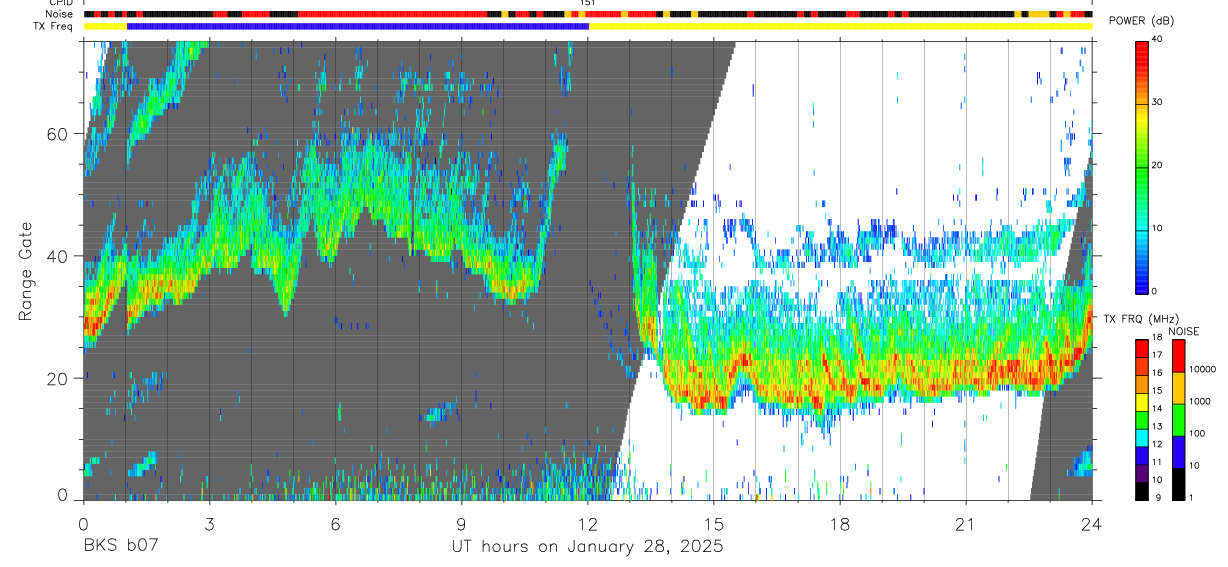The image size is (1228, 567).
Task: Click the "UT hours on January 28, 2025" label
Action: (585, 548)
